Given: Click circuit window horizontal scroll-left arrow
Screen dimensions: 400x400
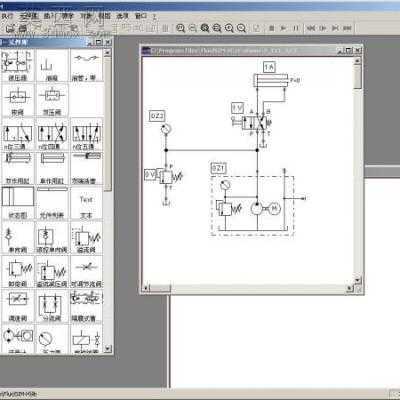Looking at the screenshot, I should point(145,288).
